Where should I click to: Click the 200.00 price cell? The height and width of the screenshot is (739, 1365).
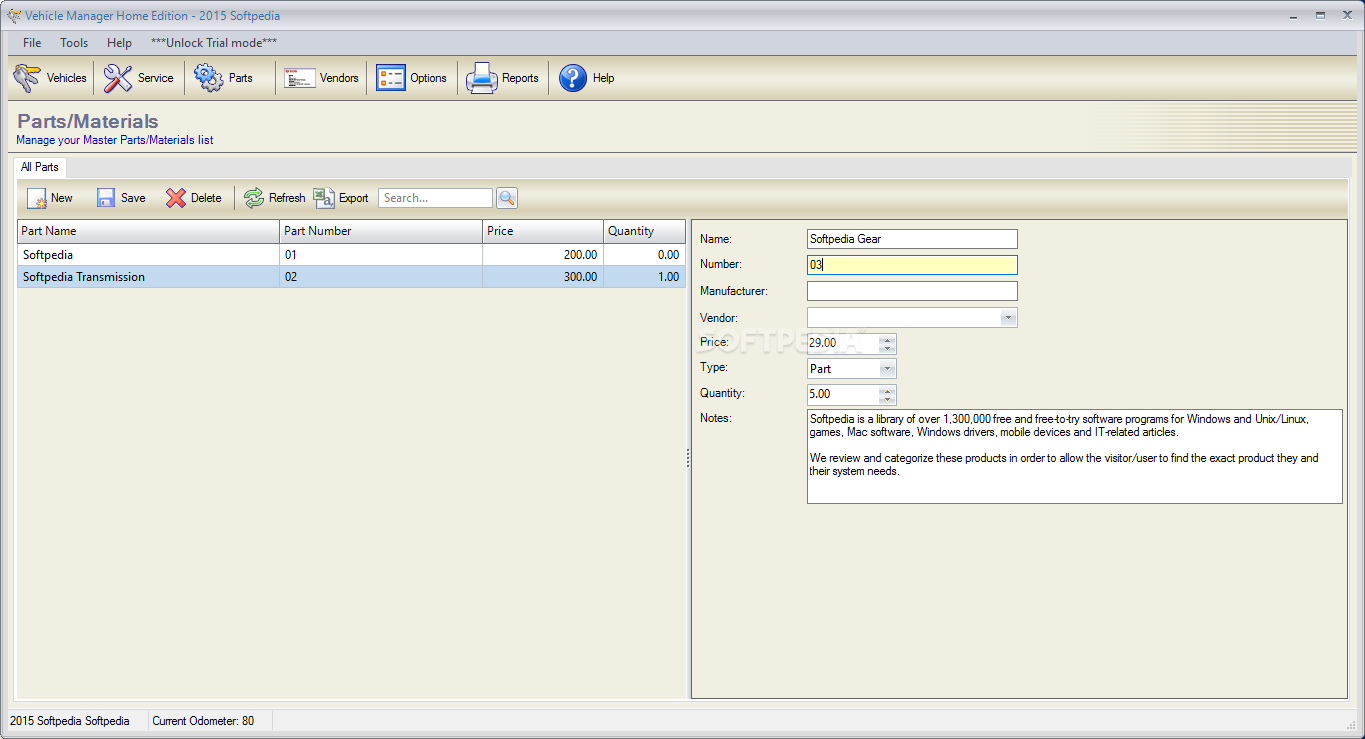point(543,255)
